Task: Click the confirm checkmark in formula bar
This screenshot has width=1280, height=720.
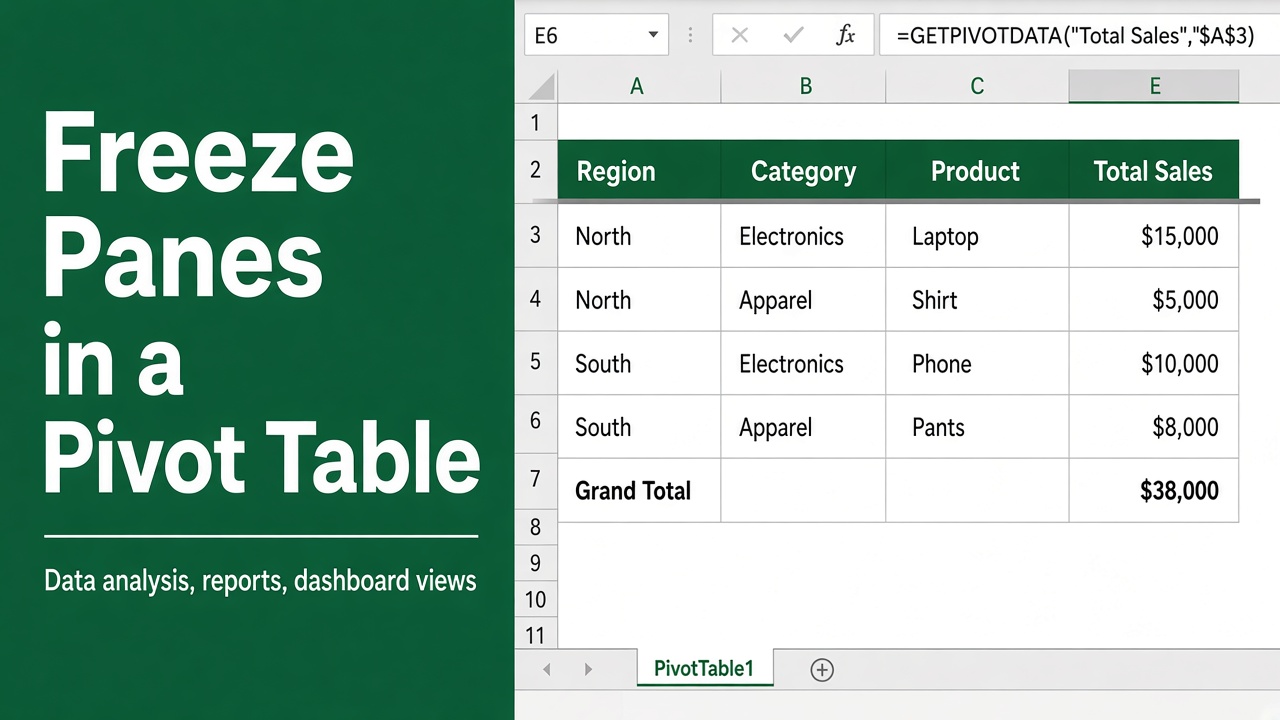Action: click(793, 36)
